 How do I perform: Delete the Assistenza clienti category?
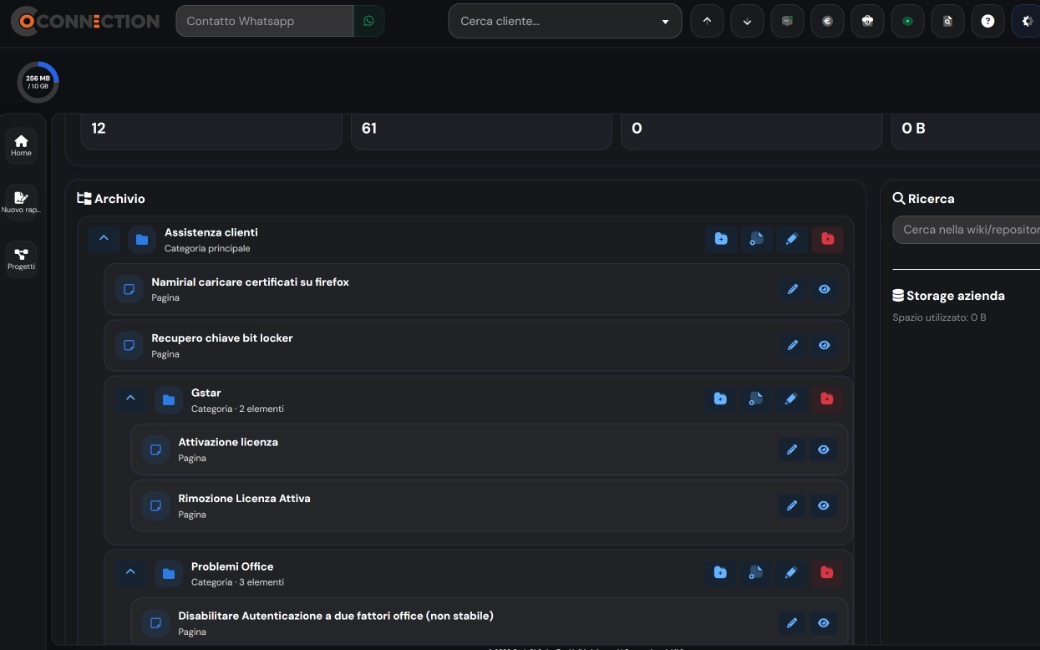point(827,239)
